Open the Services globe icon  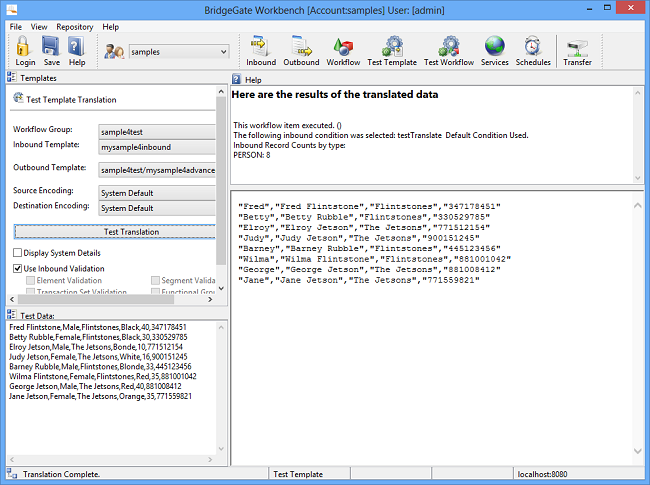coord(495,46)
